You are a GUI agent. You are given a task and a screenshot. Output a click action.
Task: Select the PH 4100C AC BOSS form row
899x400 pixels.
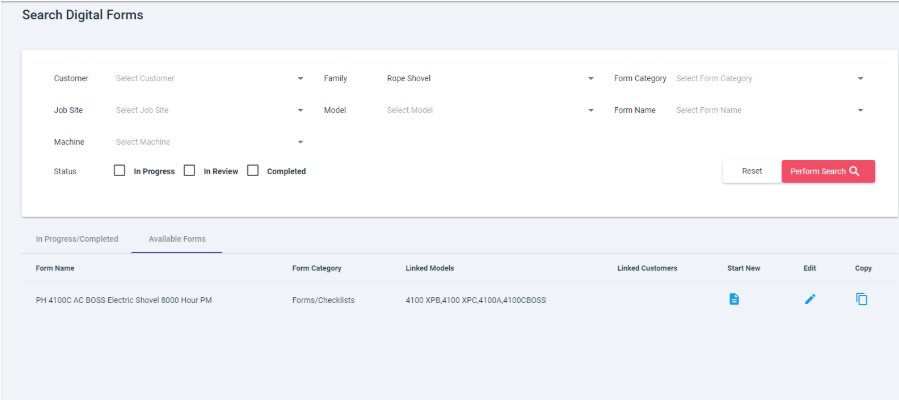(x=123, y=300)
